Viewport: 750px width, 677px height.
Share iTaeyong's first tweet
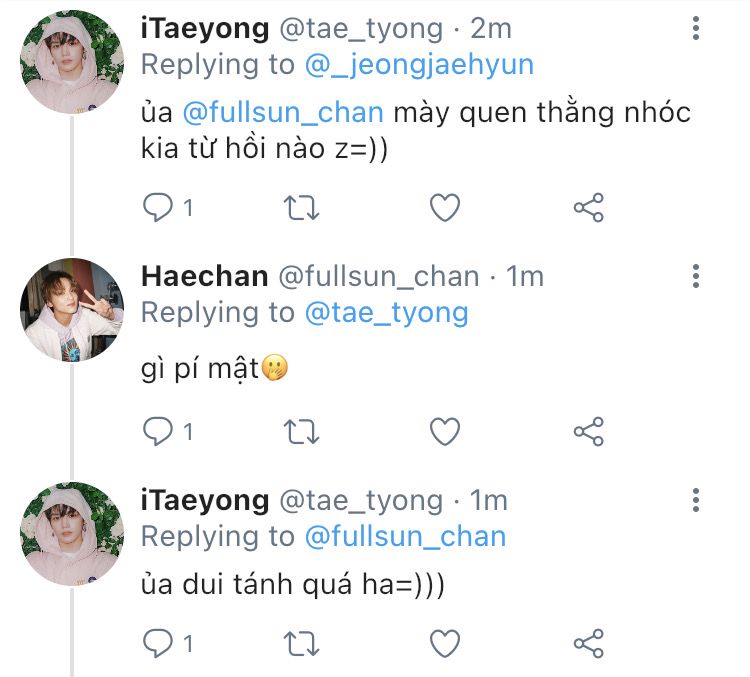(x=588, y=208)
